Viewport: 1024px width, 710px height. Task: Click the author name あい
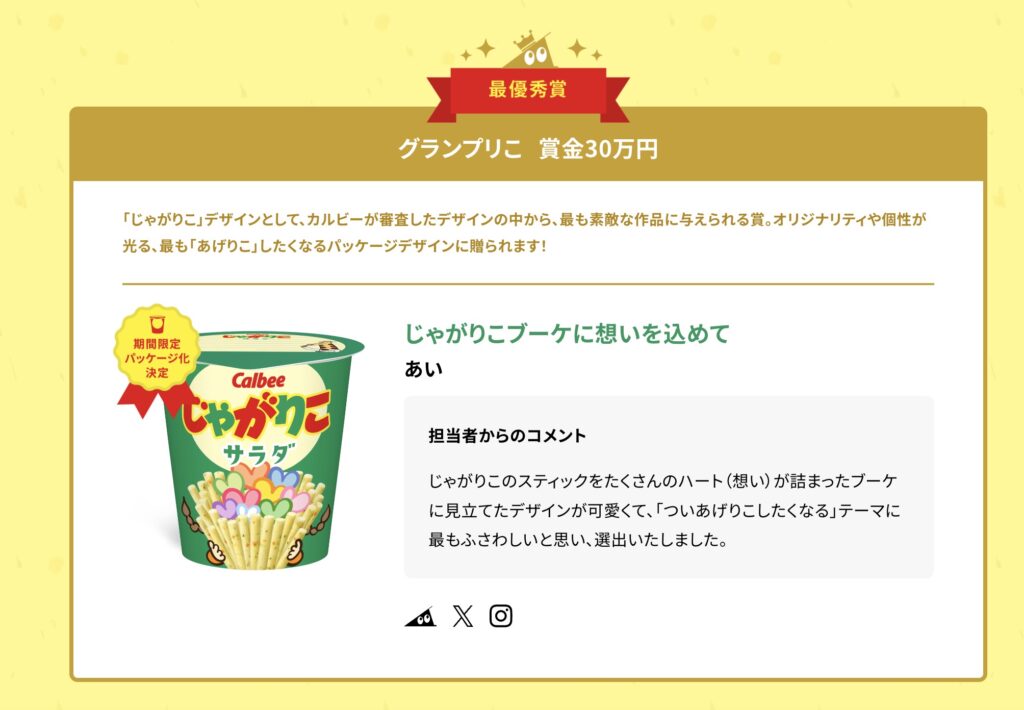423,369
